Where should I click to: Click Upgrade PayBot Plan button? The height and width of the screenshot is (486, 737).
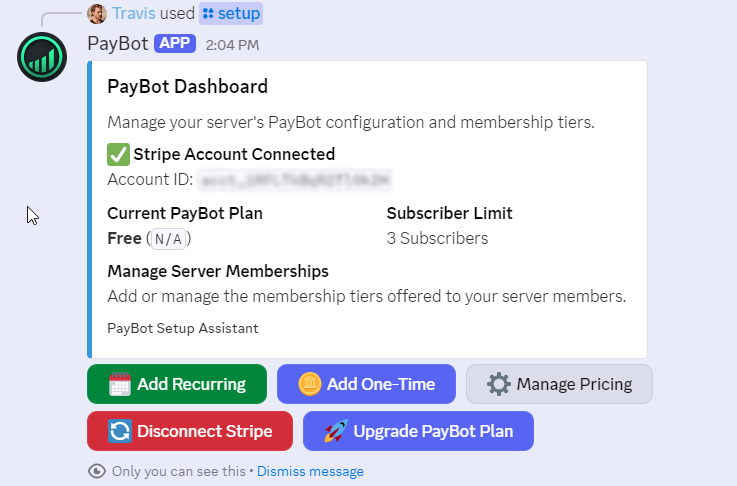(418, 431)
